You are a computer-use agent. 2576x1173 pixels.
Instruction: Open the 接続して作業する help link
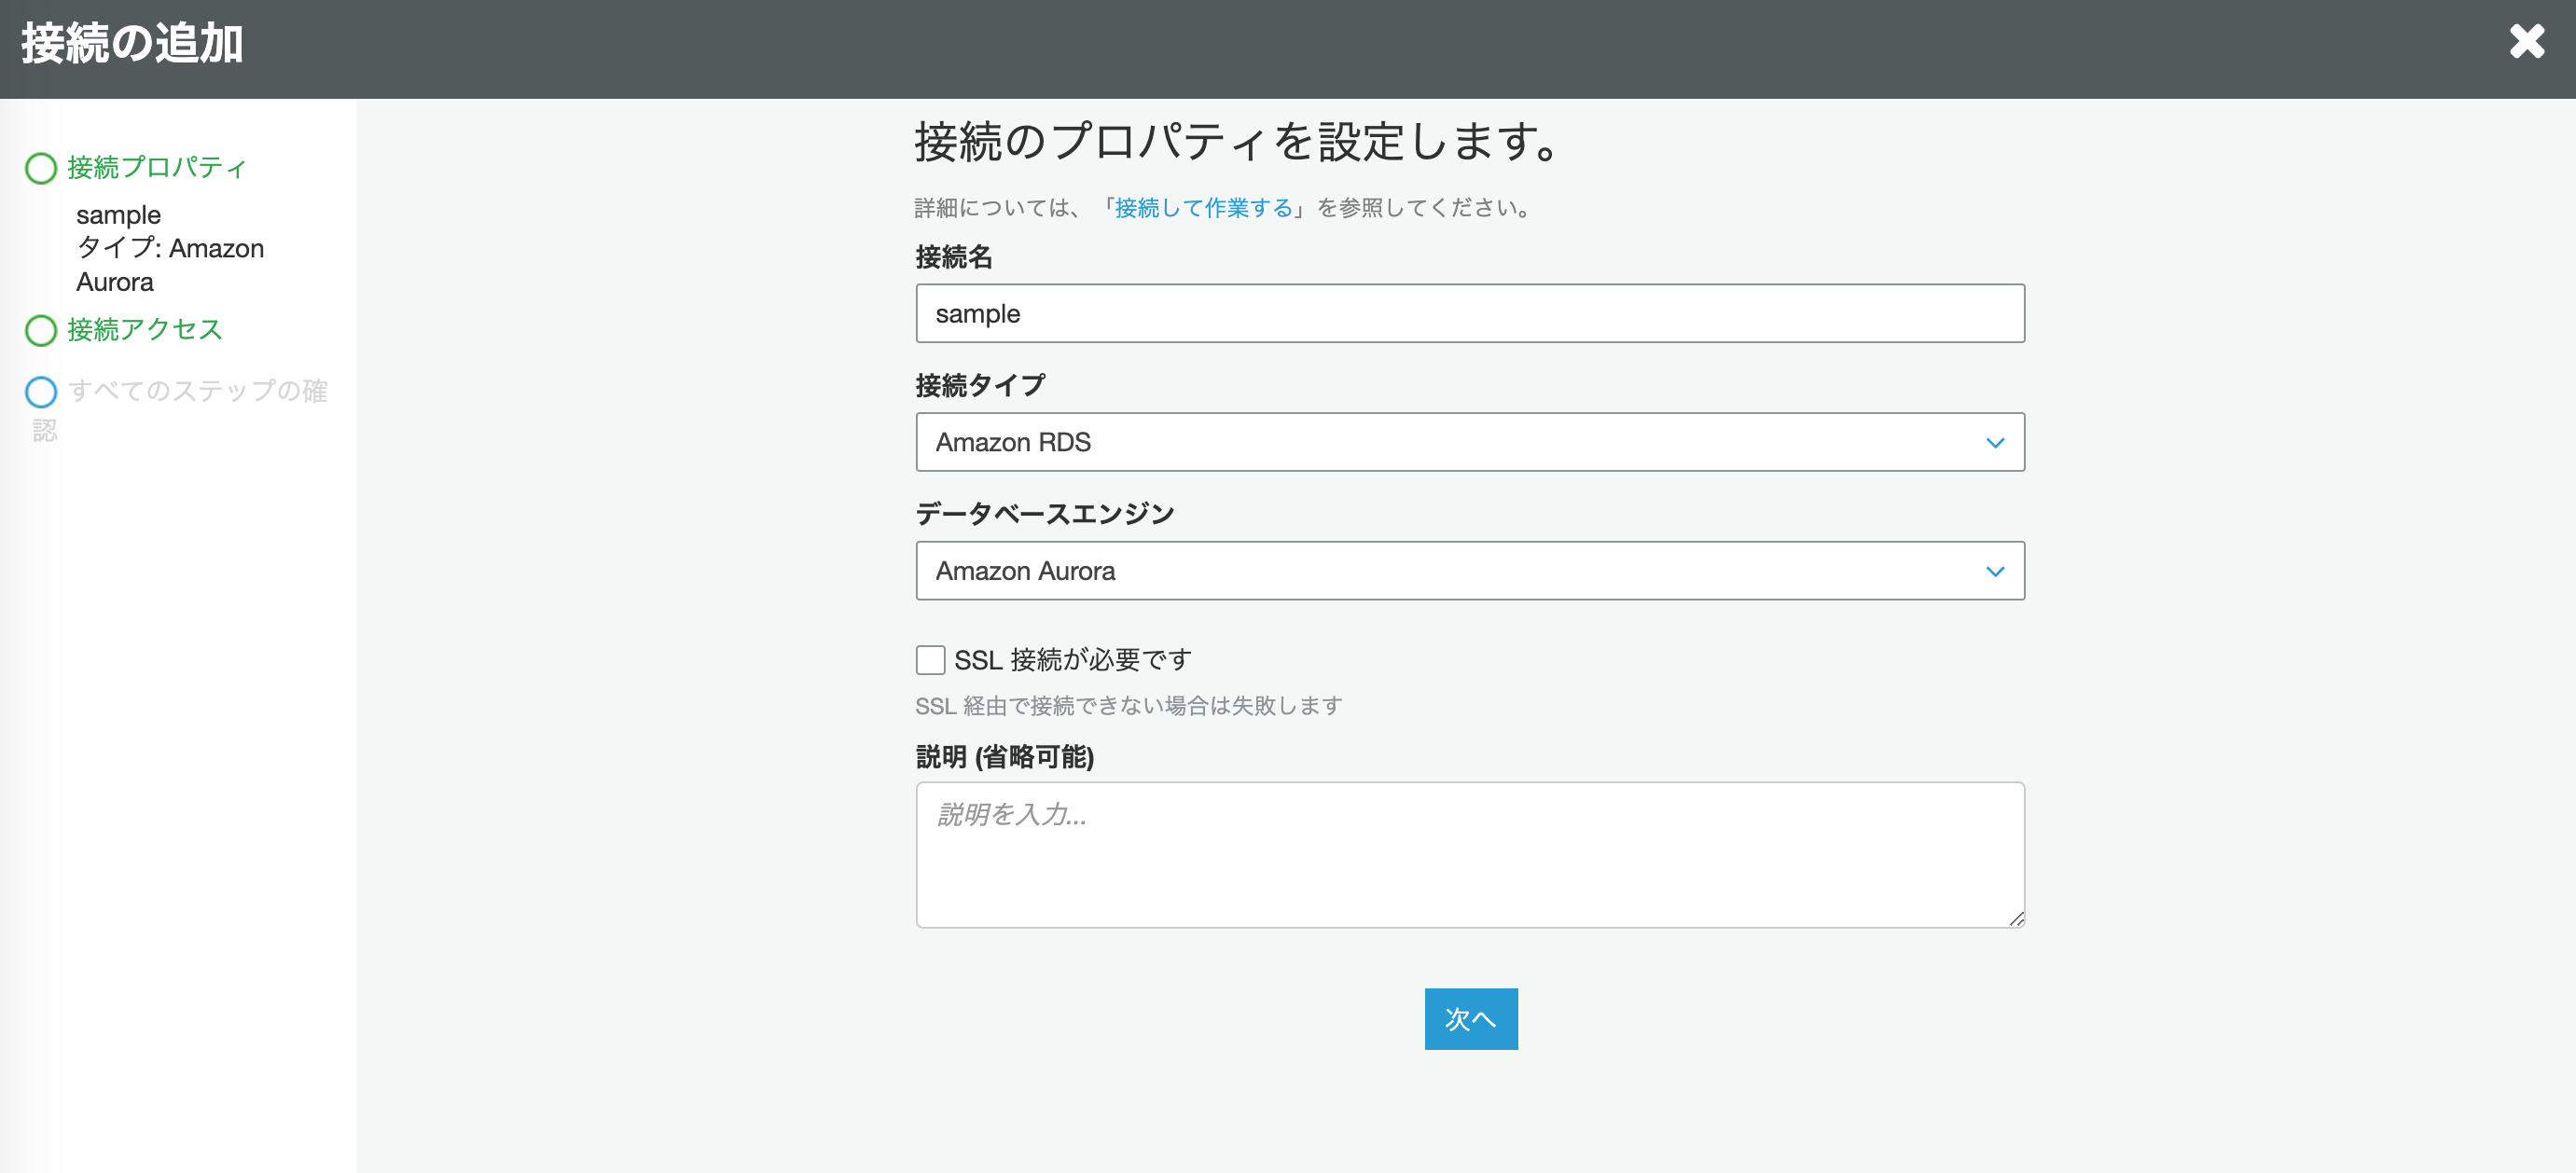1203,208
